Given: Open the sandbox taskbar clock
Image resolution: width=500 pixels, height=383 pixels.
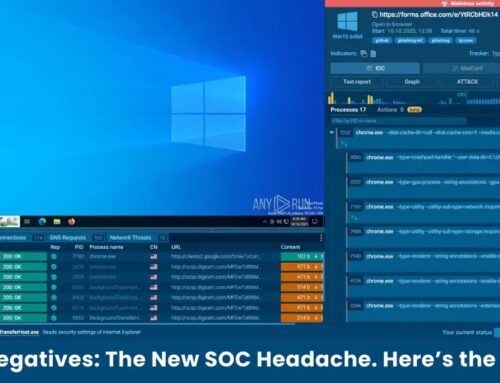Looking at the screenshot, I should [x=299, y=221].
